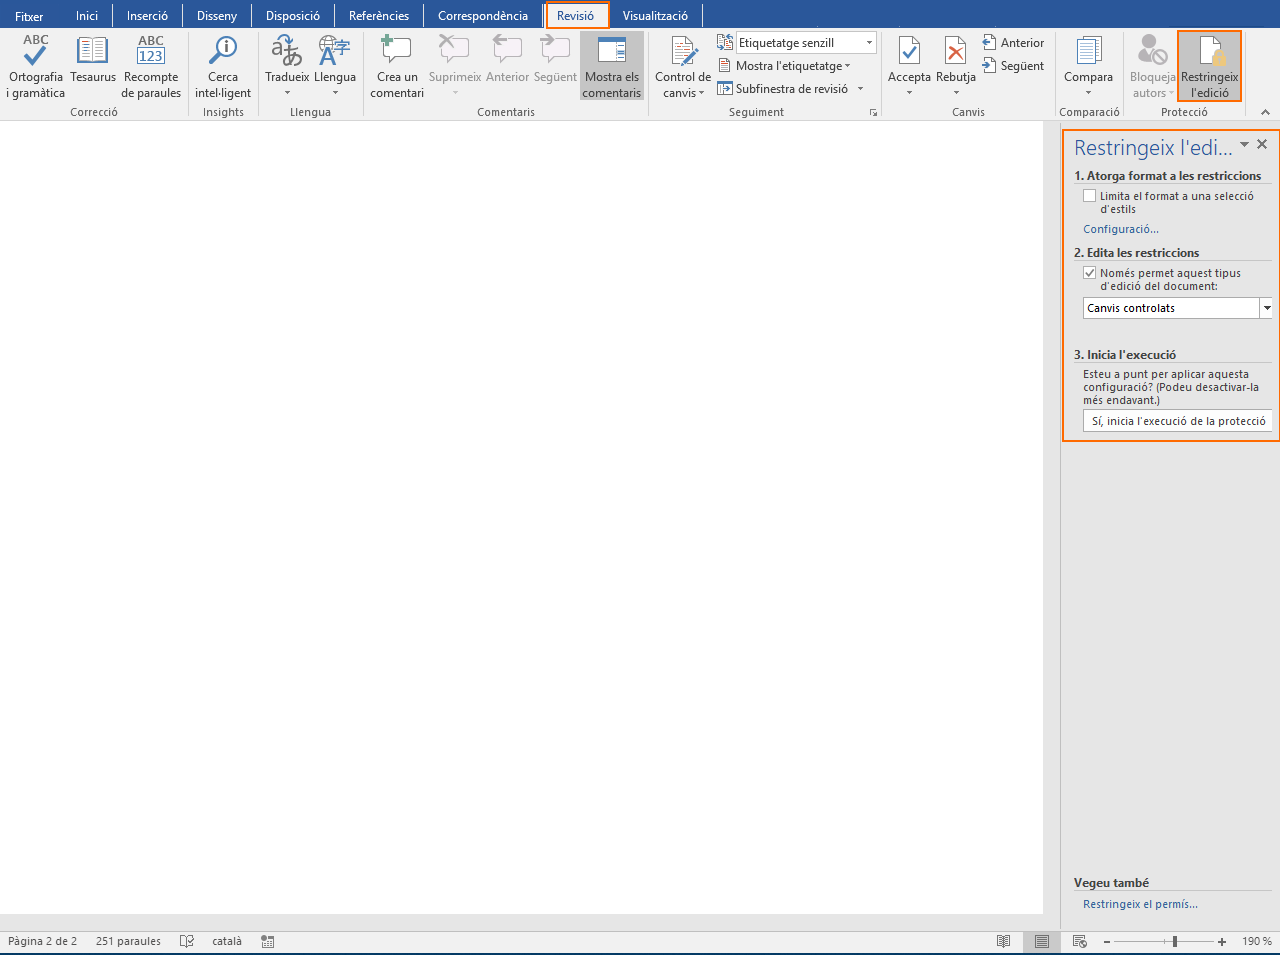Click the Ortografia i gramàtica icon

click(36, 52)
